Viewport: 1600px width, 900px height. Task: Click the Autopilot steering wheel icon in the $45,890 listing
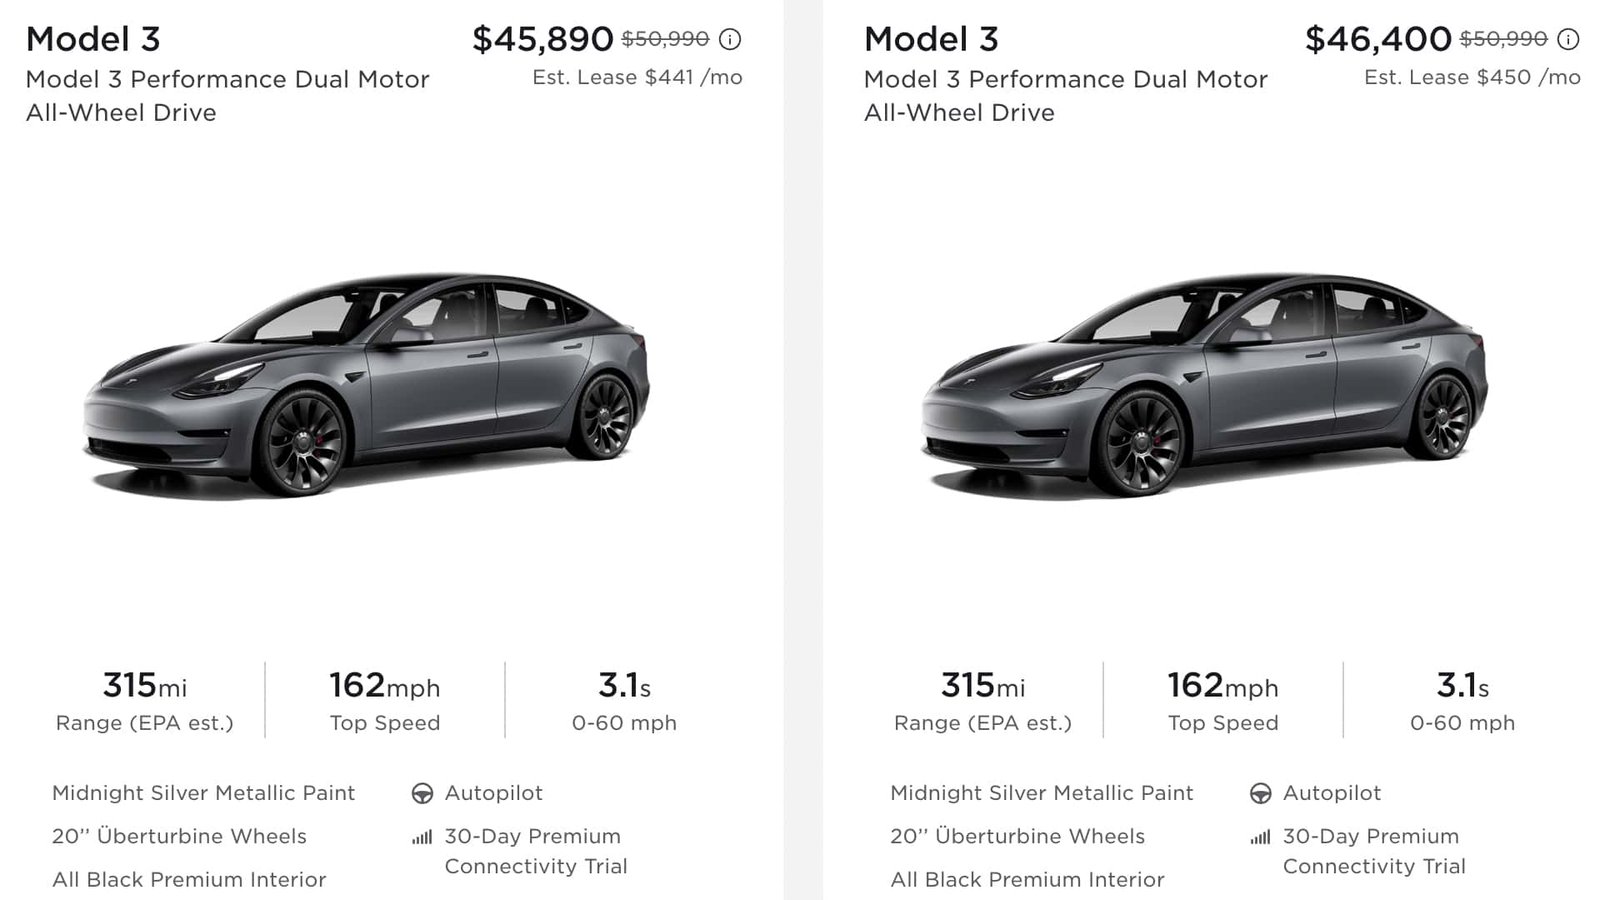coord(422,794)
